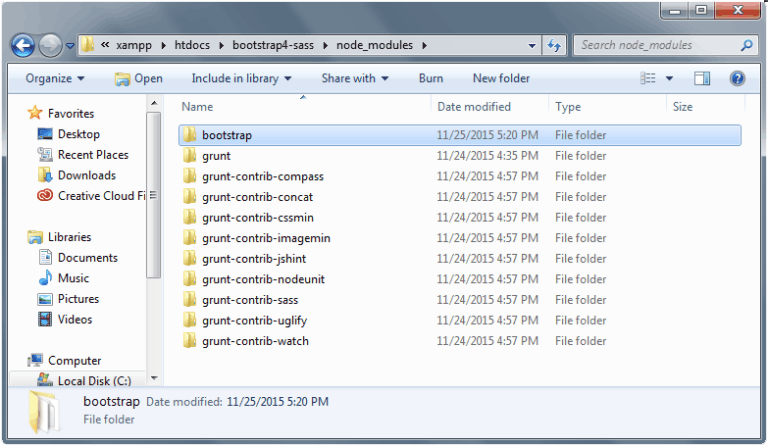Viewport: 768px width, 446px height.
Task: Select Local Disk (C:) in navigation pane
Action: coord(94,381)
